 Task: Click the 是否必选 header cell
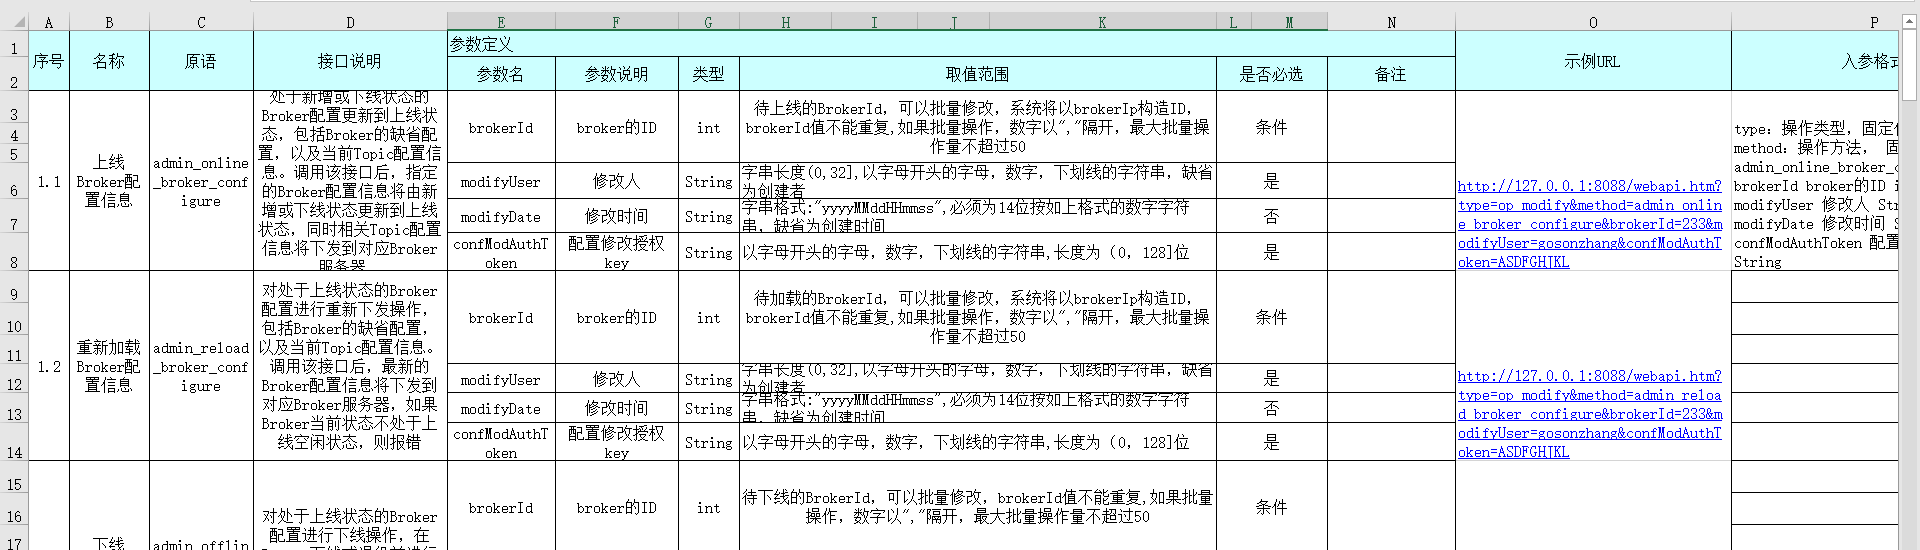coord(1271,74)
